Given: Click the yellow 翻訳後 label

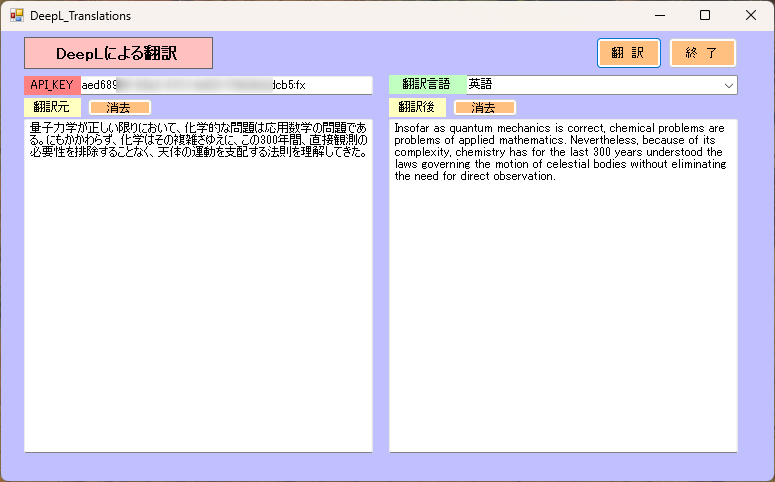Looking at the screenshot, I should 417,107.
